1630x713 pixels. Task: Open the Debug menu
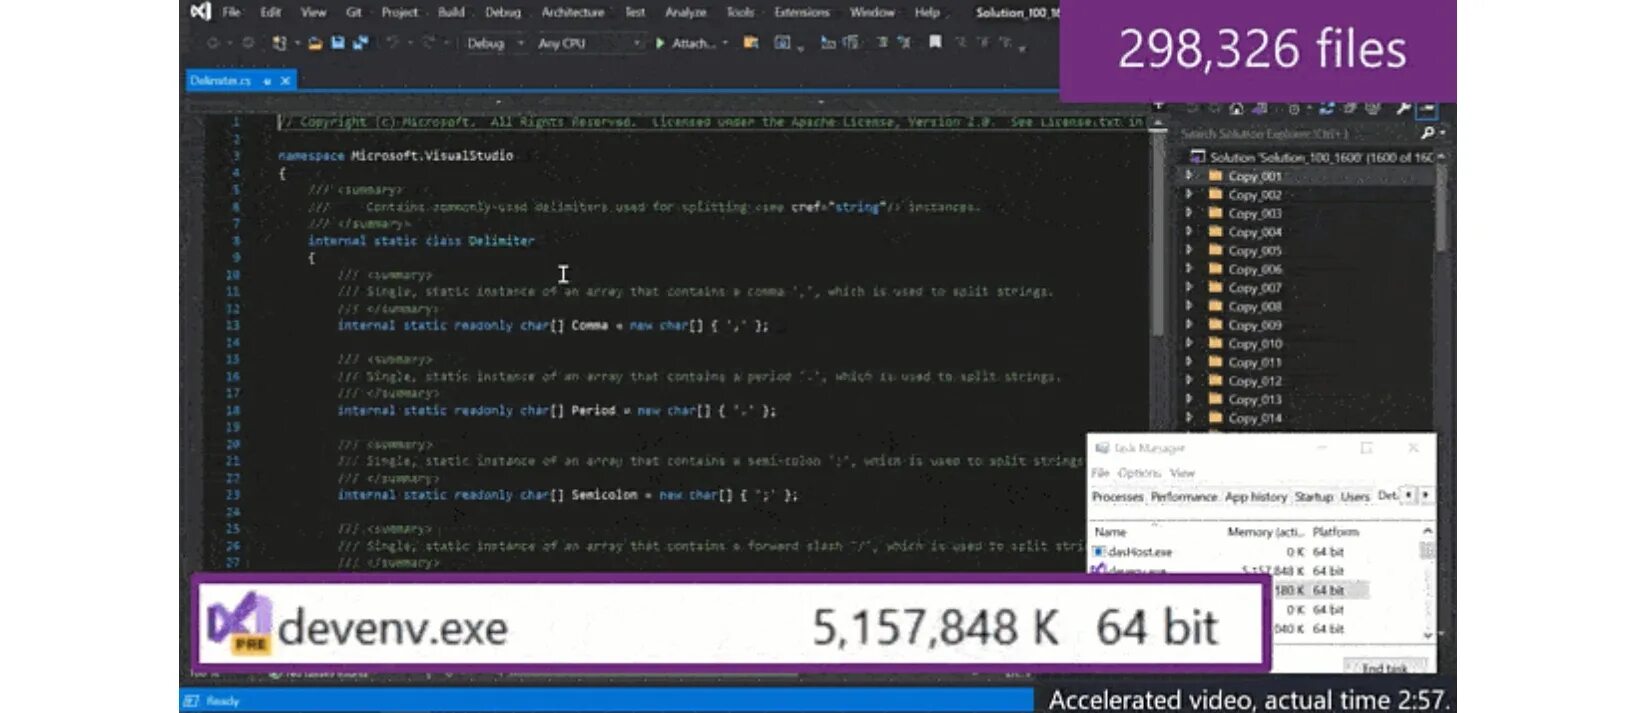point(503,12)
